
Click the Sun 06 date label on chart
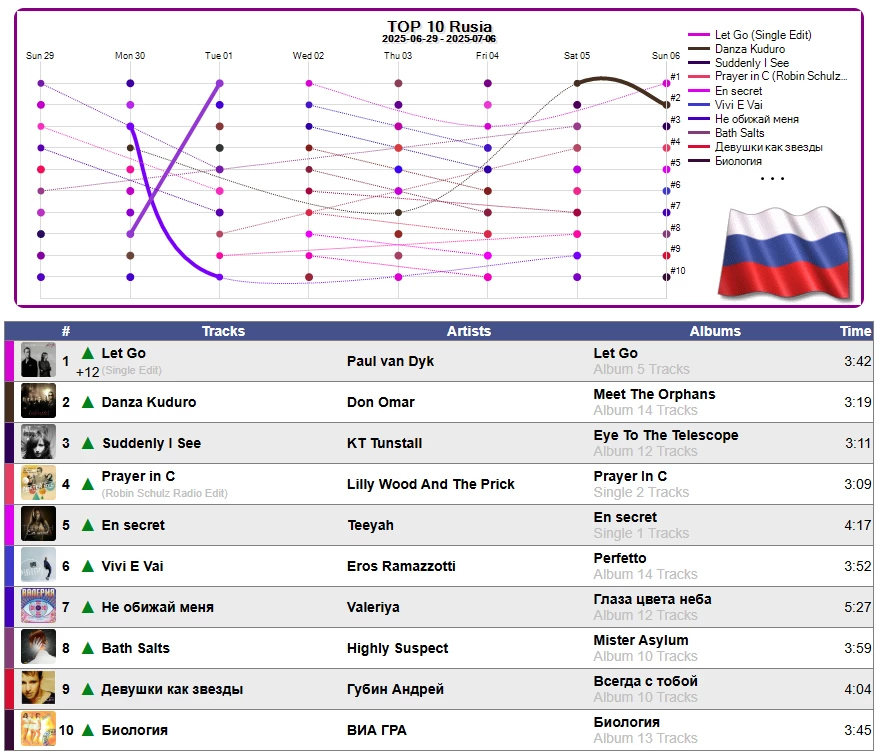pos(666,55)
